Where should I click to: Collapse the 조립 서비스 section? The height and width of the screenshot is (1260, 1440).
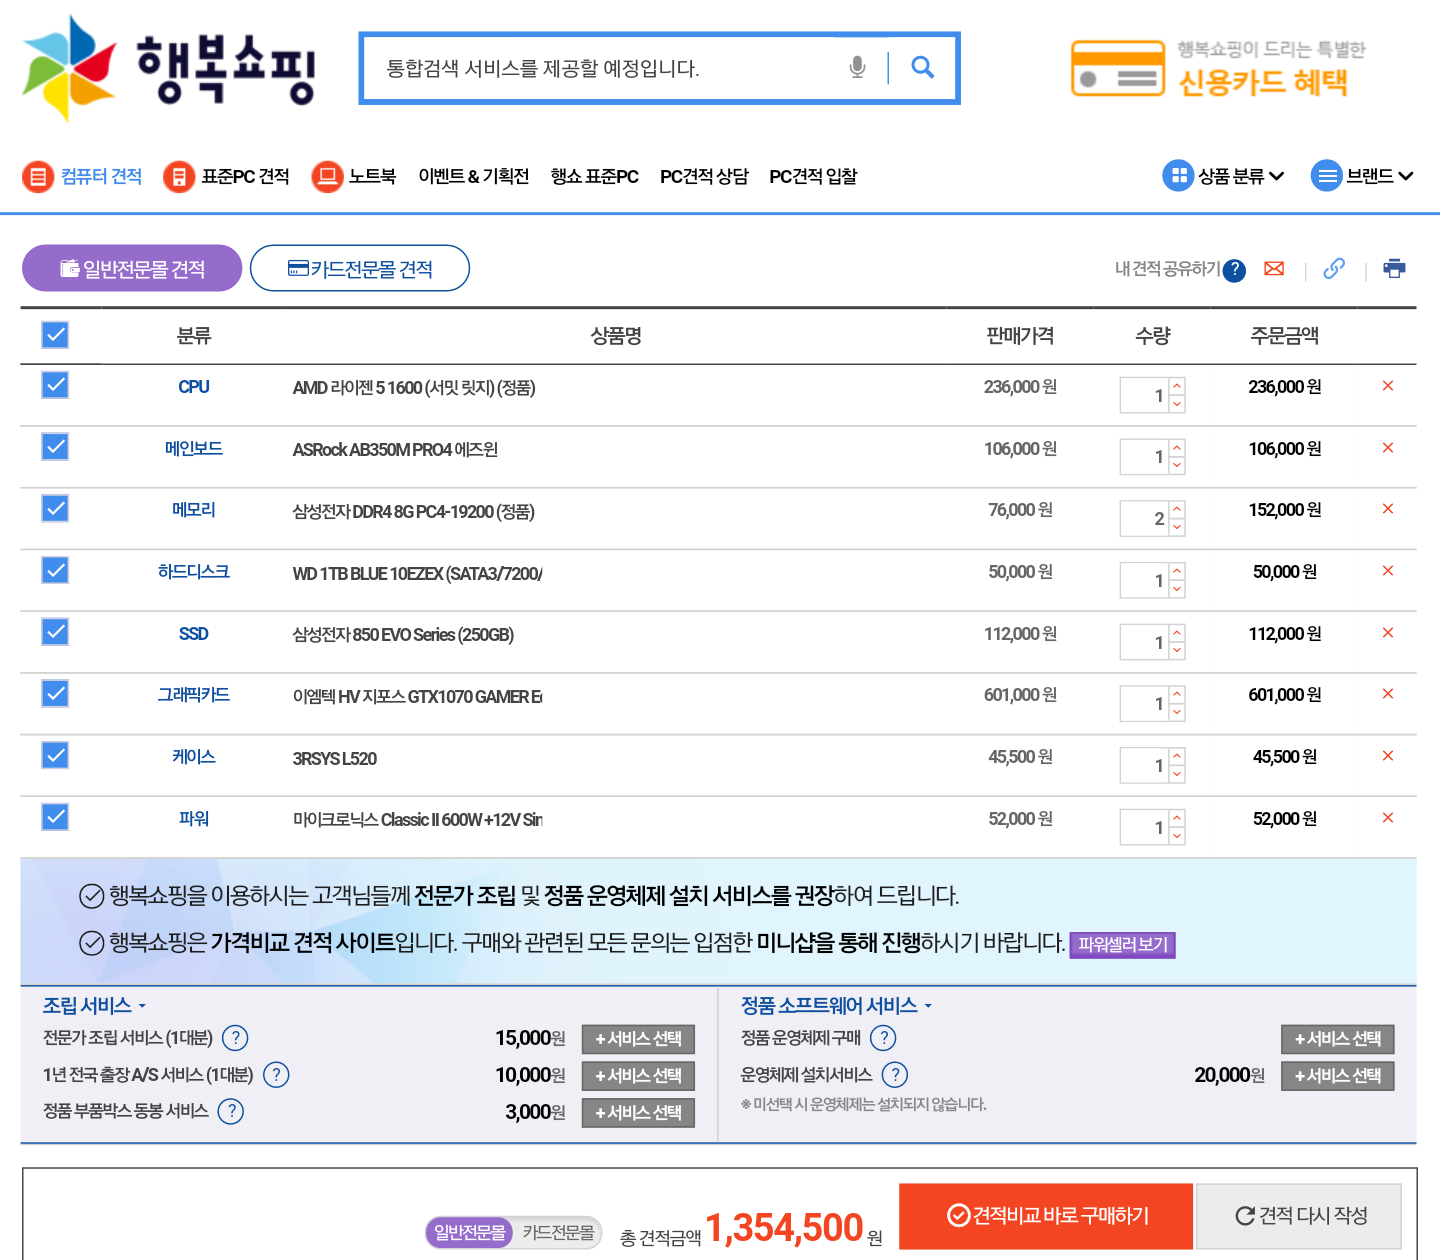[x=94, y=1006]
